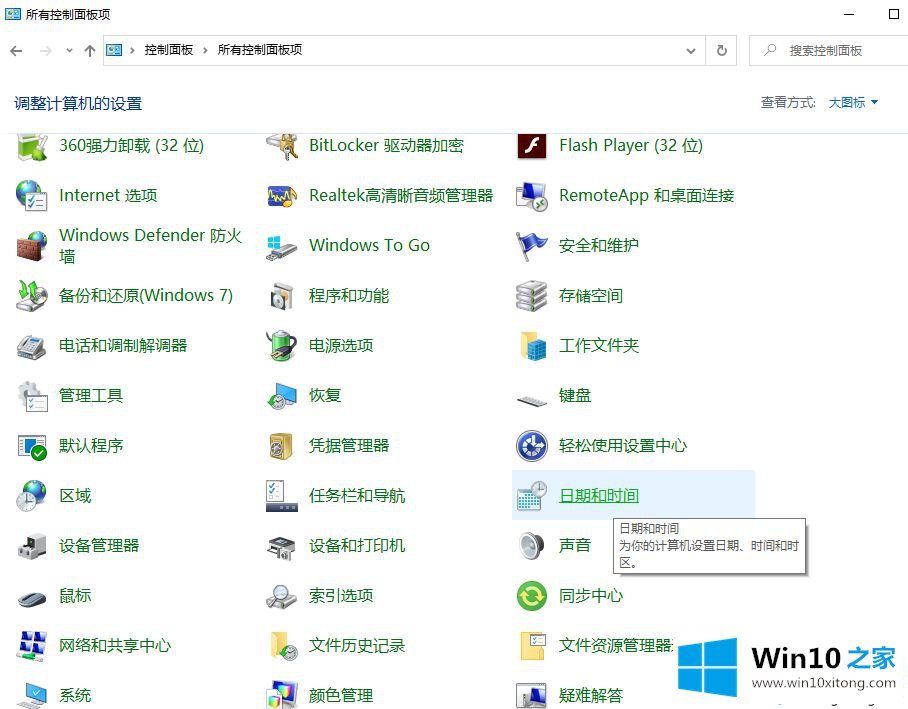Open the Flash Player red icon

[532, 146]
